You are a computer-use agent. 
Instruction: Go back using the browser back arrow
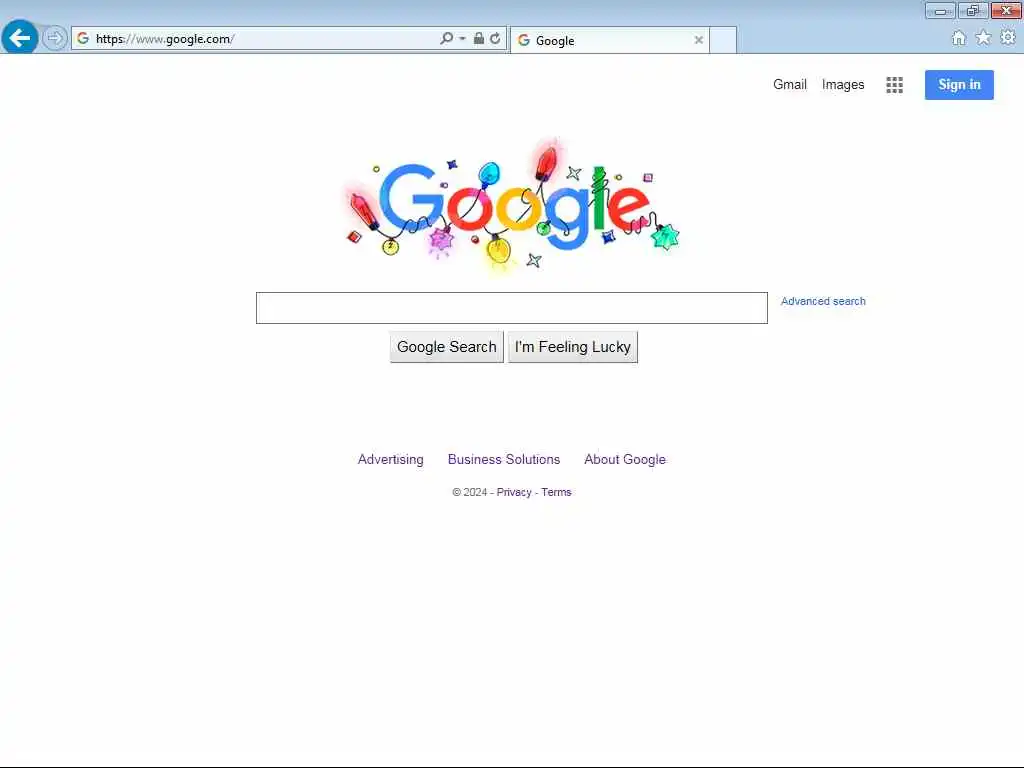coord(20,37)
